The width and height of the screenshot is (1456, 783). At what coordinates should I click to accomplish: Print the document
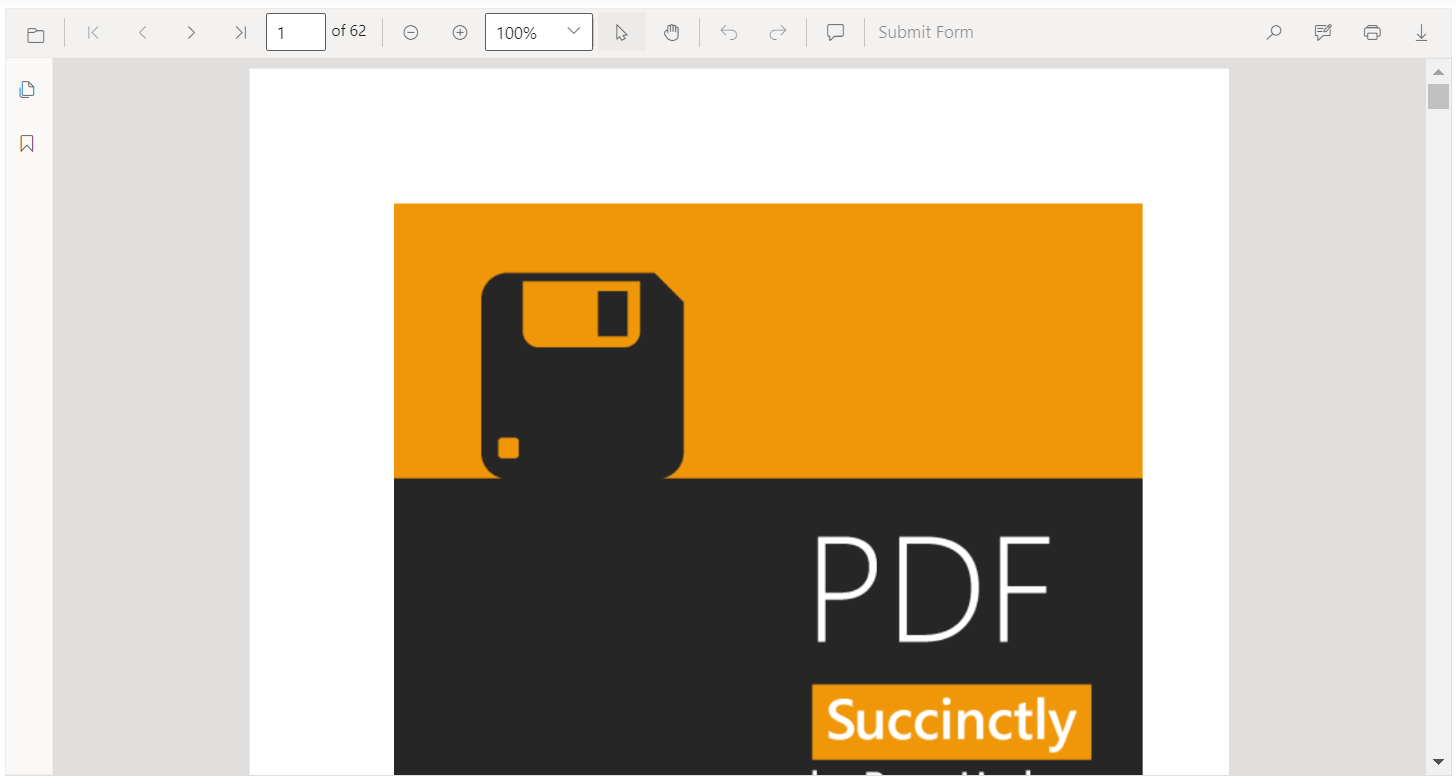1372,33
